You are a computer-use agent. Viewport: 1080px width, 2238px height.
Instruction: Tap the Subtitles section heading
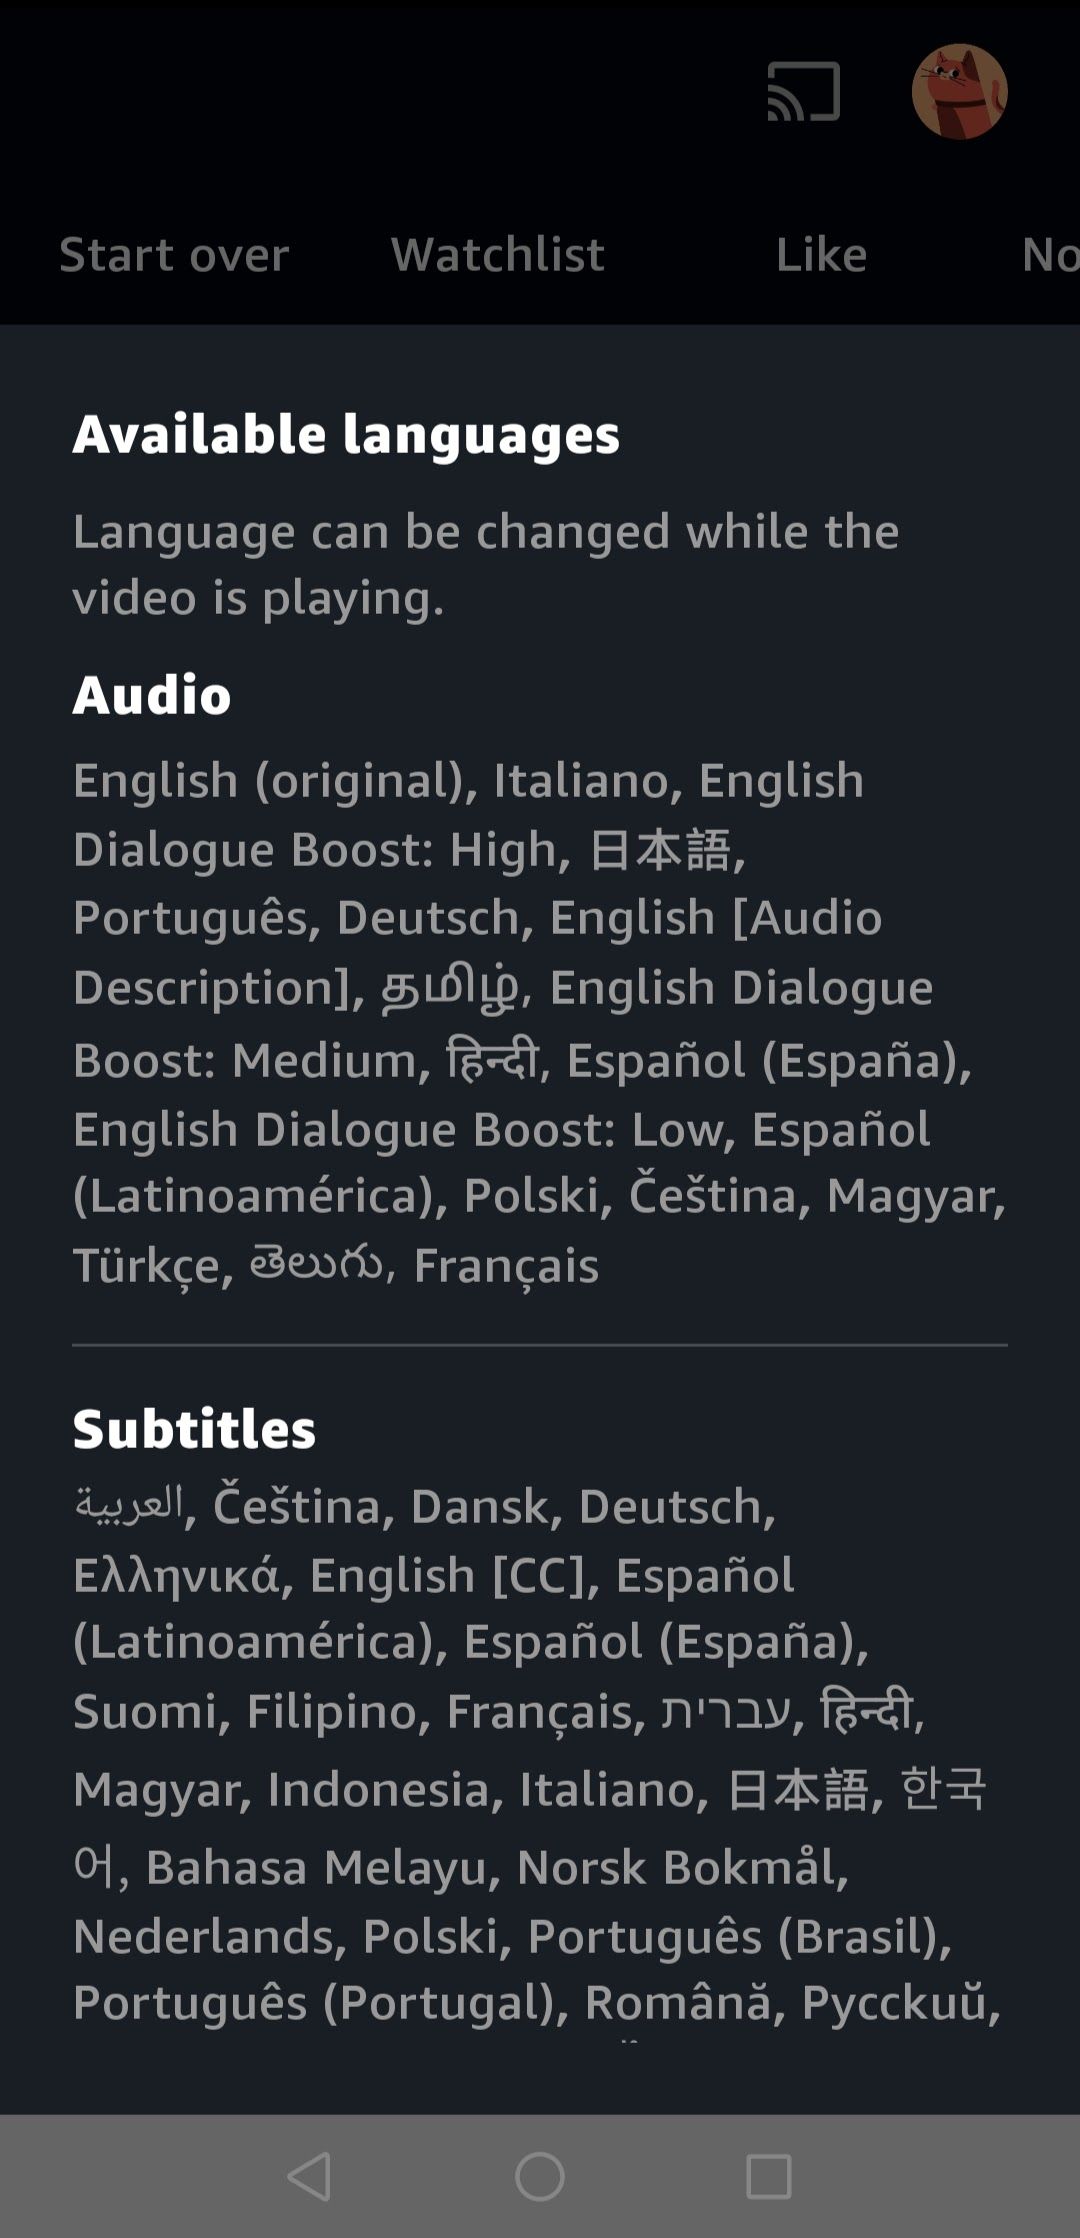point(194,1429)
